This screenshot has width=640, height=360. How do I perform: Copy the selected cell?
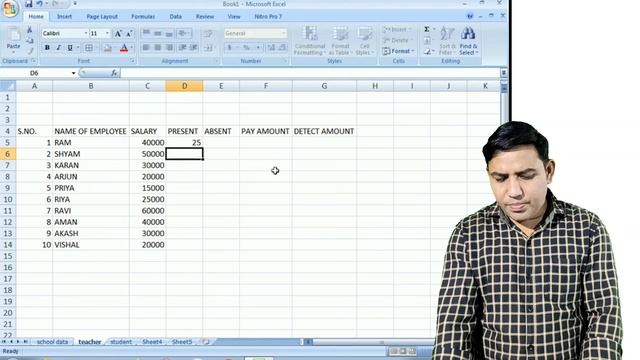click(29, 40)
